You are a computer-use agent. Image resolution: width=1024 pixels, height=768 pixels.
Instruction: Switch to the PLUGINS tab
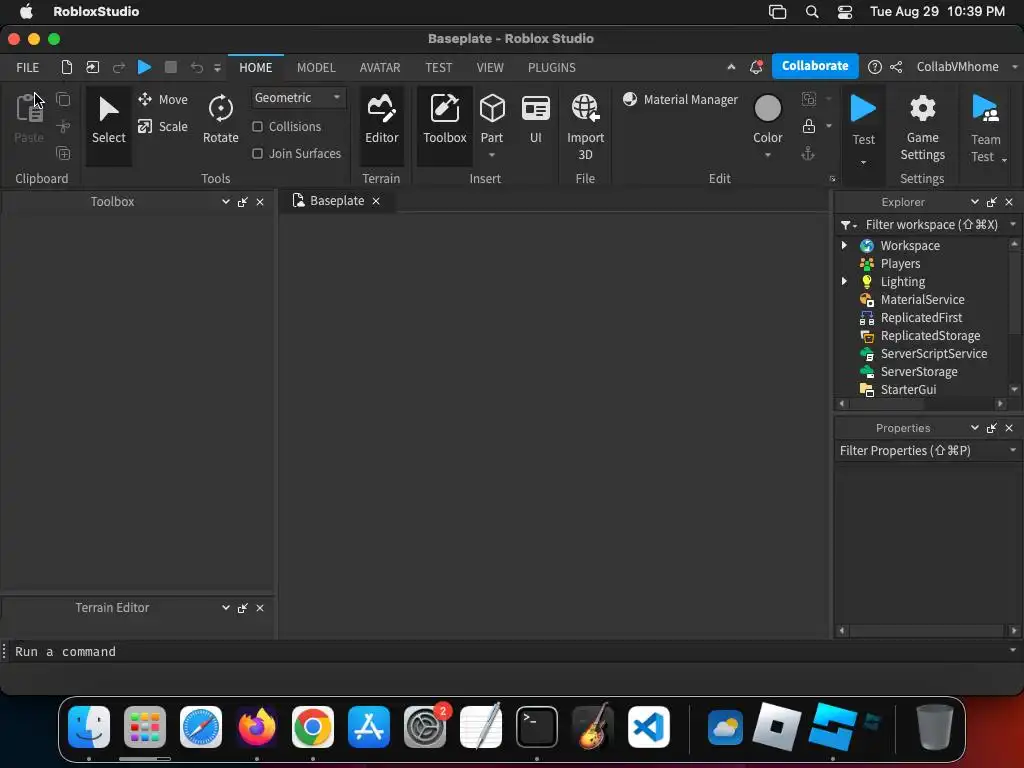(552, 67)
